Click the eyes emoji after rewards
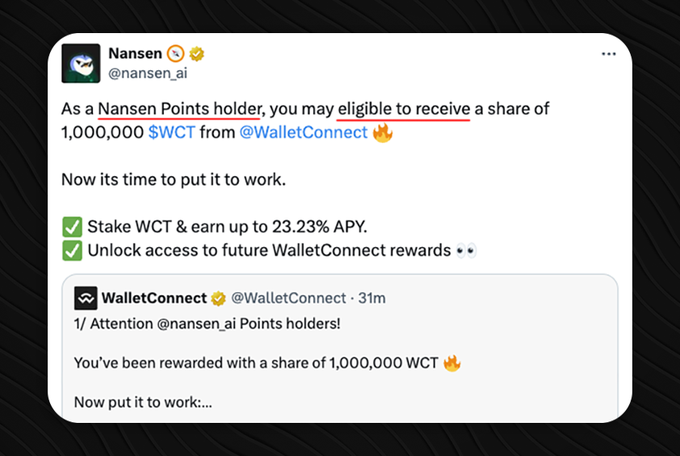Image resolution: width=680 pixels, height=456 pixels. [466, 251]
